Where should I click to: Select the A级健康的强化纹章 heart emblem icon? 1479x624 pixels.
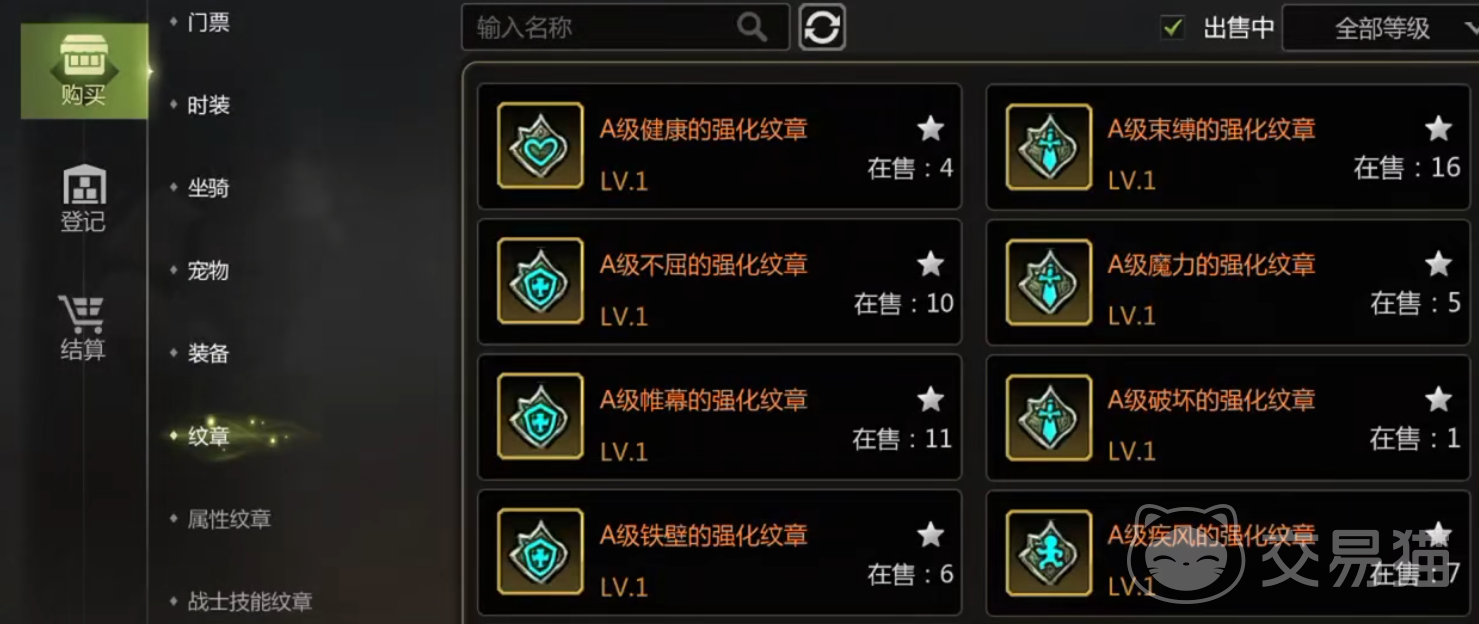[x=540, y=145]
